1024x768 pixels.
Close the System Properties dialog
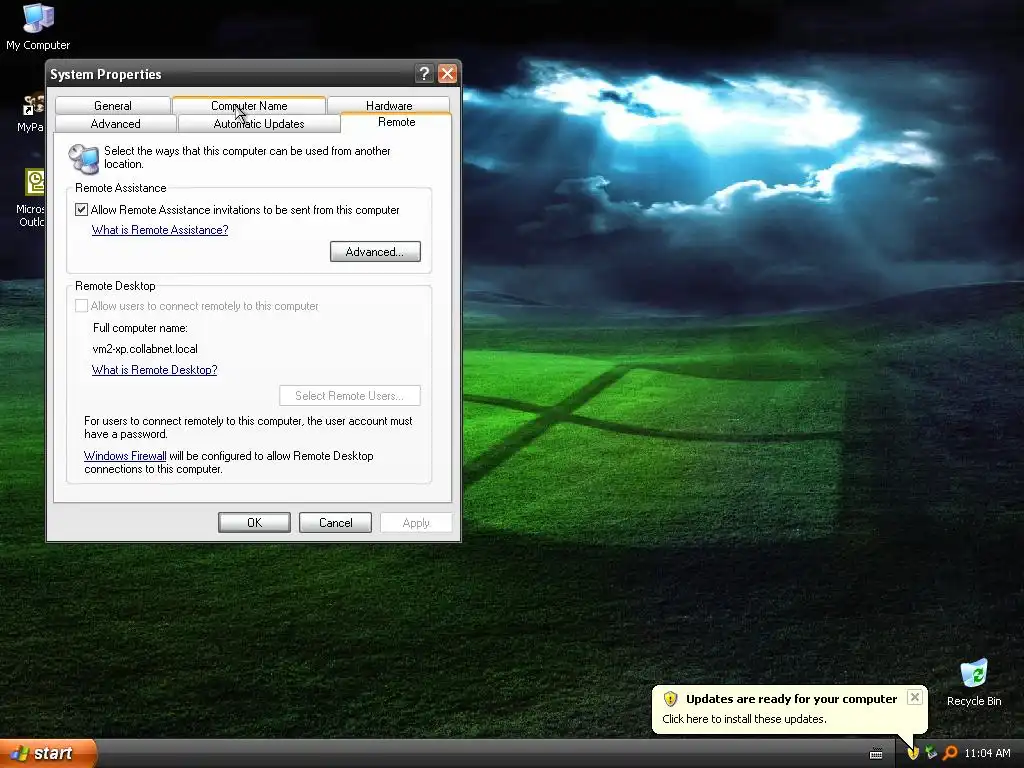447,74
